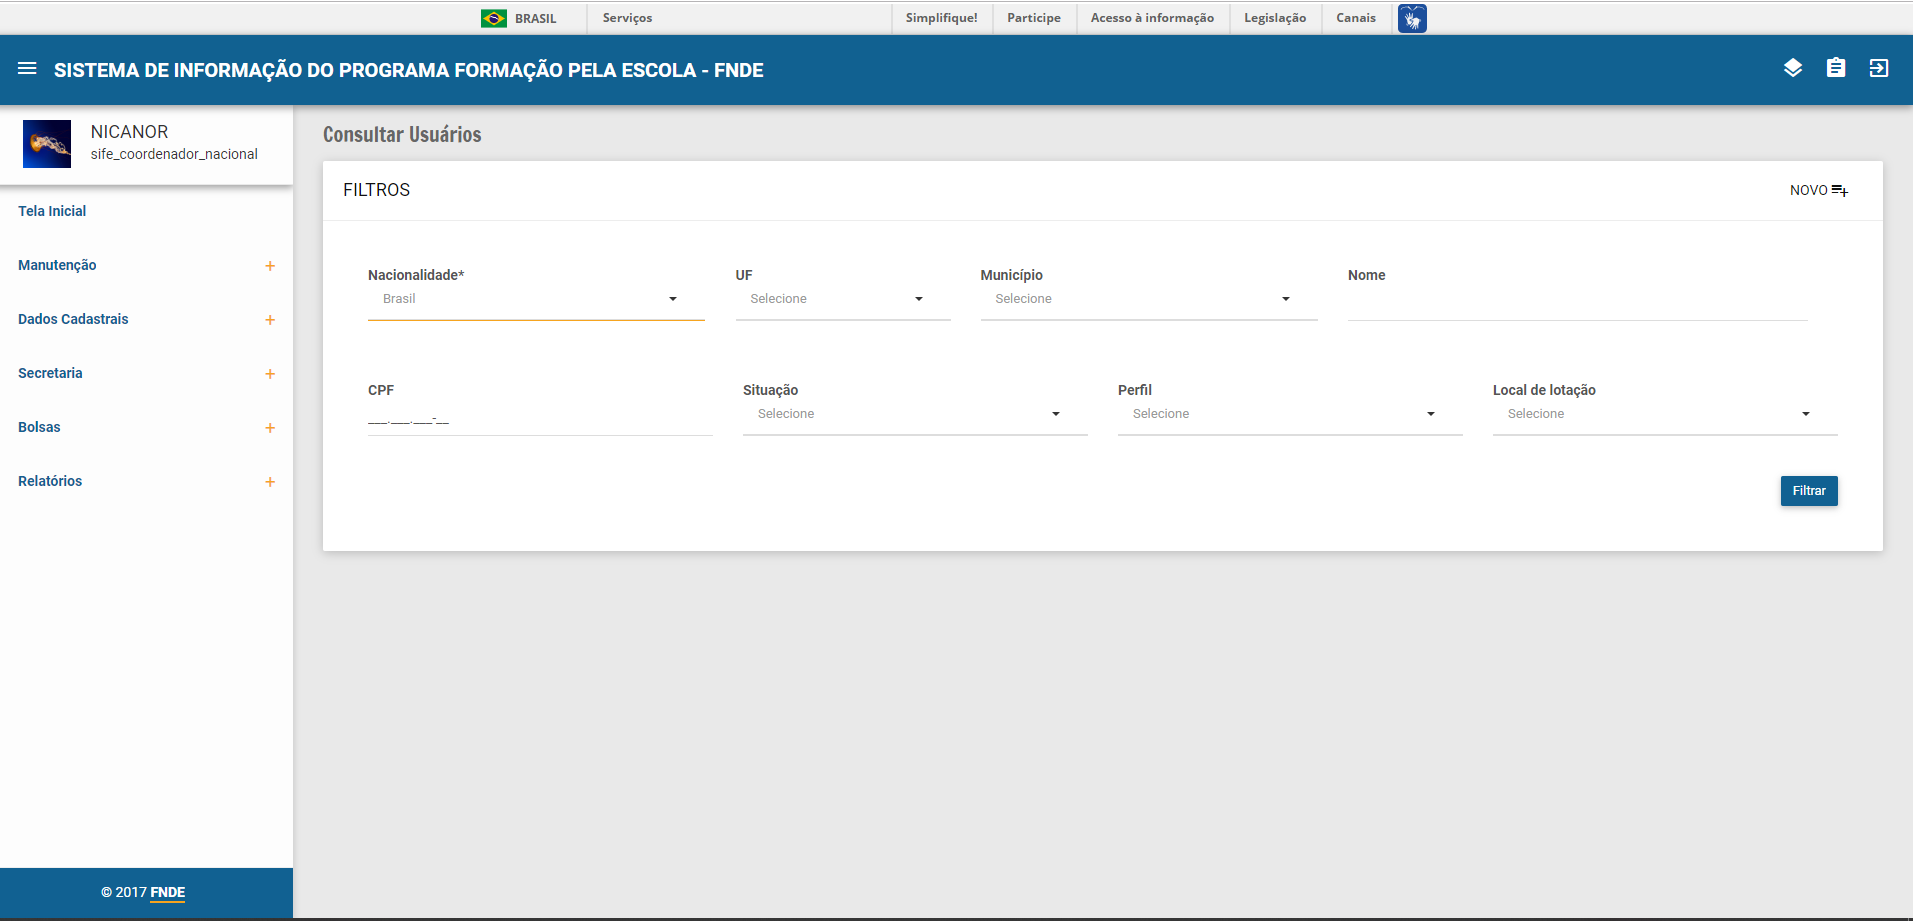Click the VLibras accessibility icon
Screen dimensions: 1913x921
tap(1411, 18)
